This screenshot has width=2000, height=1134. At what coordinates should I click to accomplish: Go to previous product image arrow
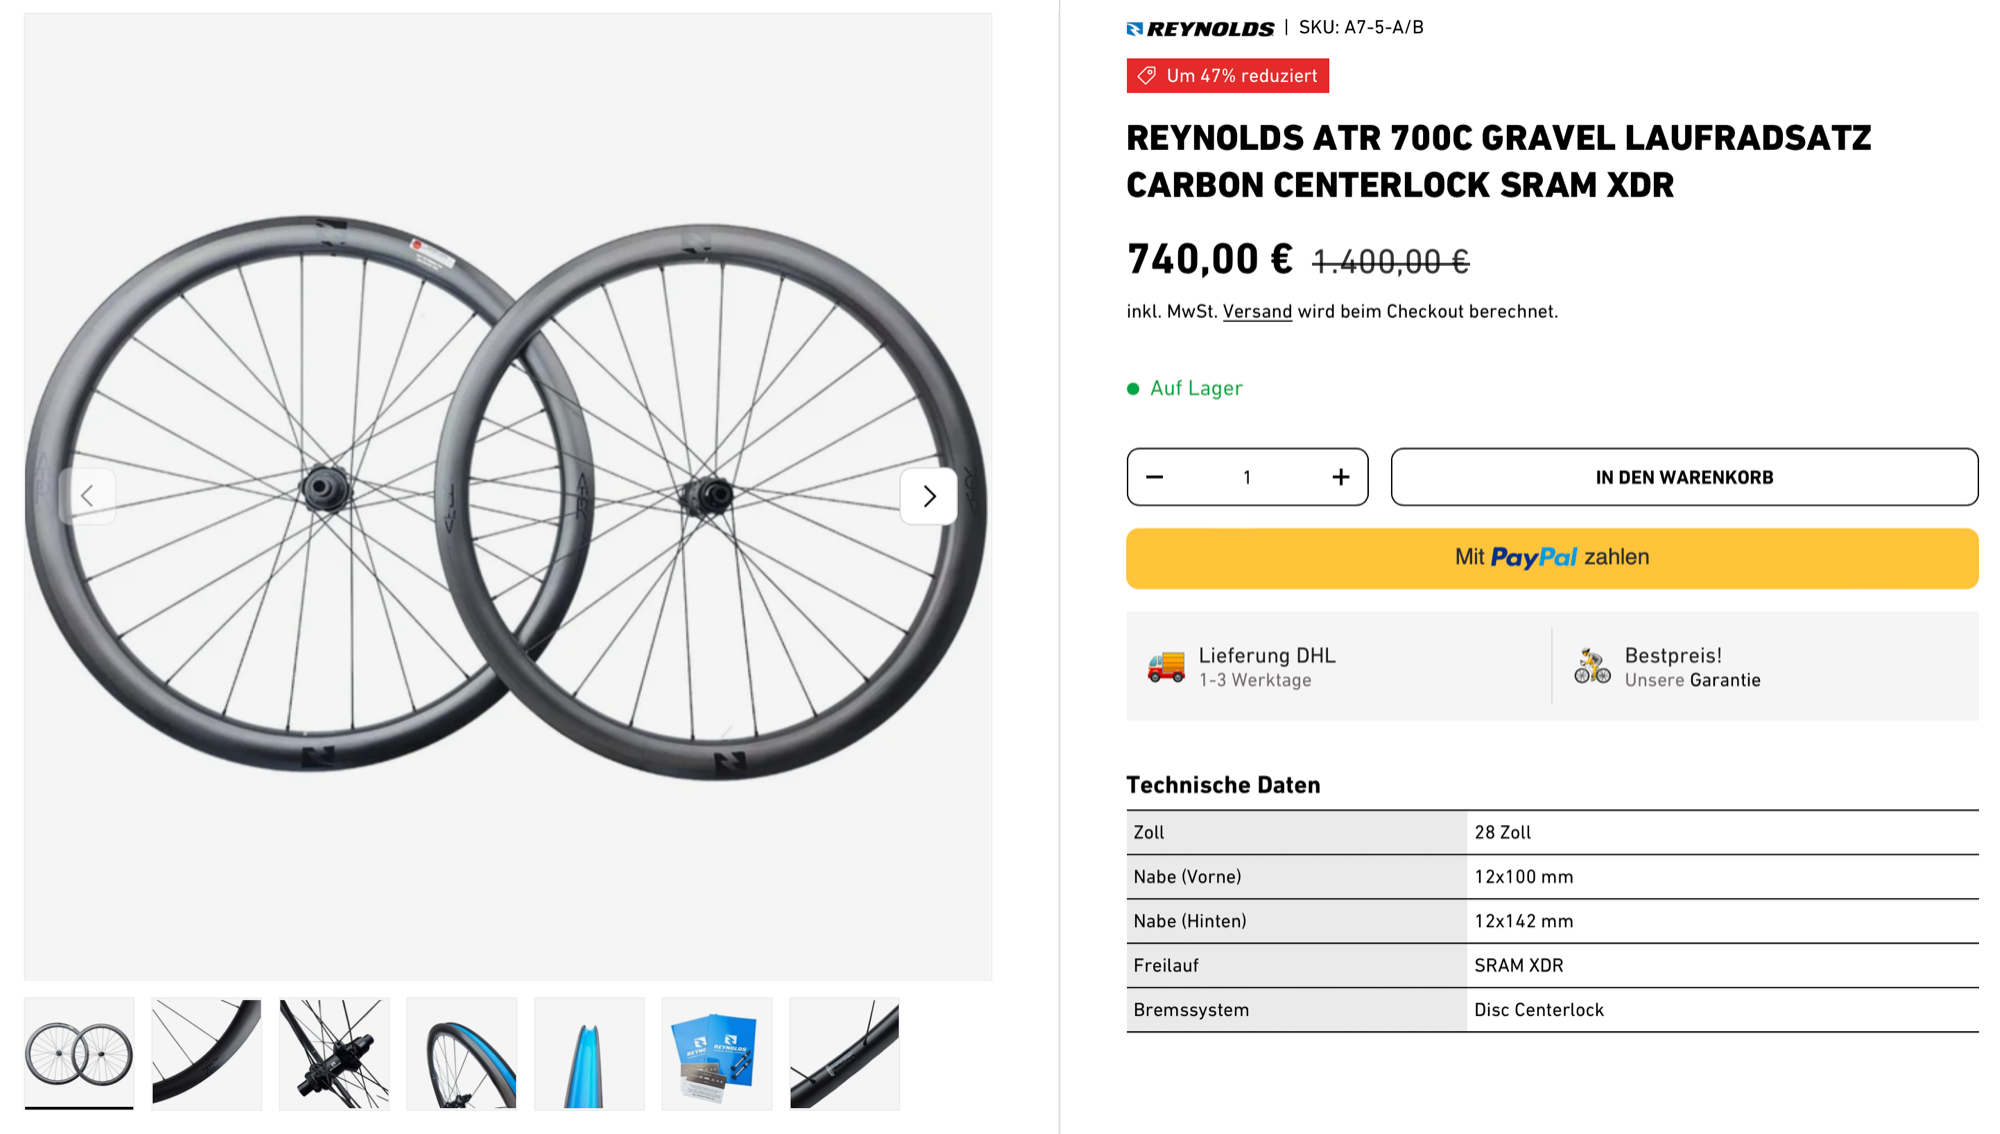point(88,496)
